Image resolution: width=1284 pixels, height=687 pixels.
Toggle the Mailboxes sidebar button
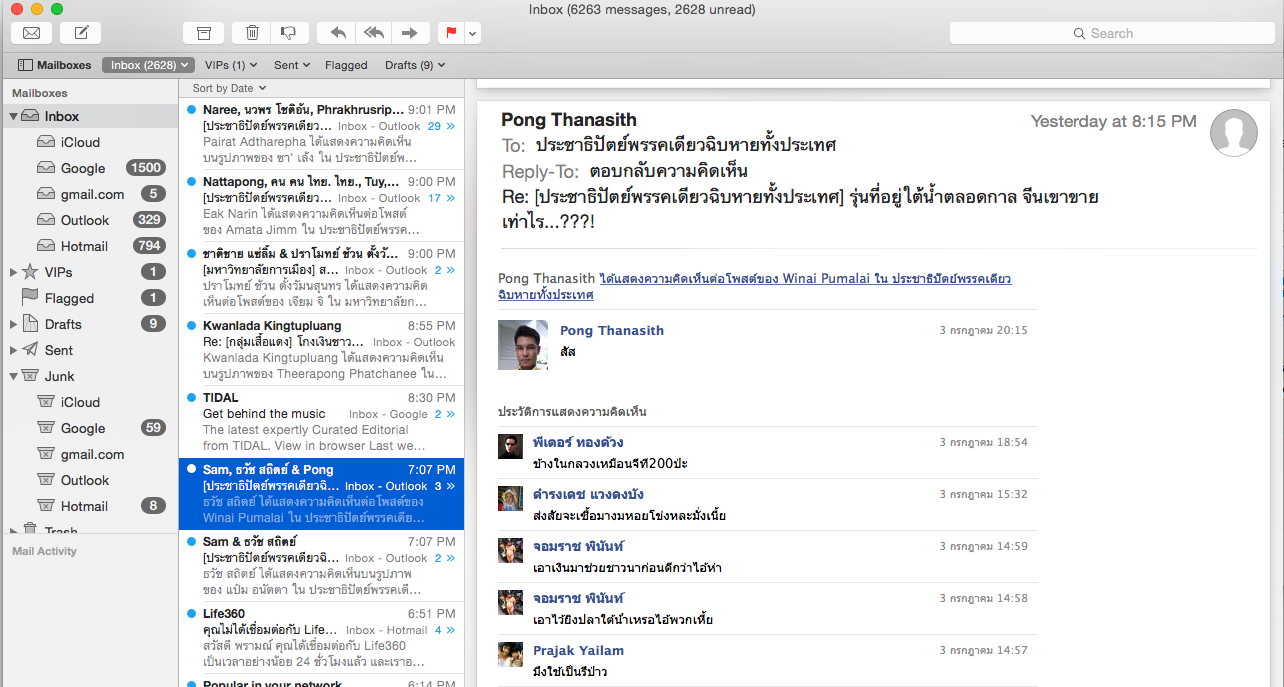pos(55,65)
